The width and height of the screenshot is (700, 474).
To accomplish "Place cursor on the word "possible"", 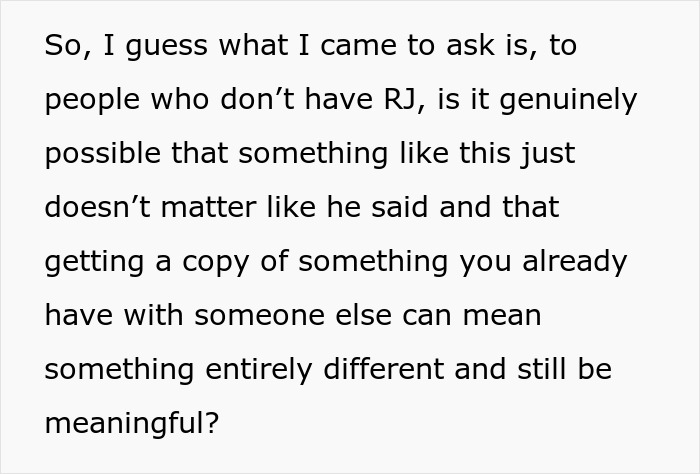I will tap(103, 155).
